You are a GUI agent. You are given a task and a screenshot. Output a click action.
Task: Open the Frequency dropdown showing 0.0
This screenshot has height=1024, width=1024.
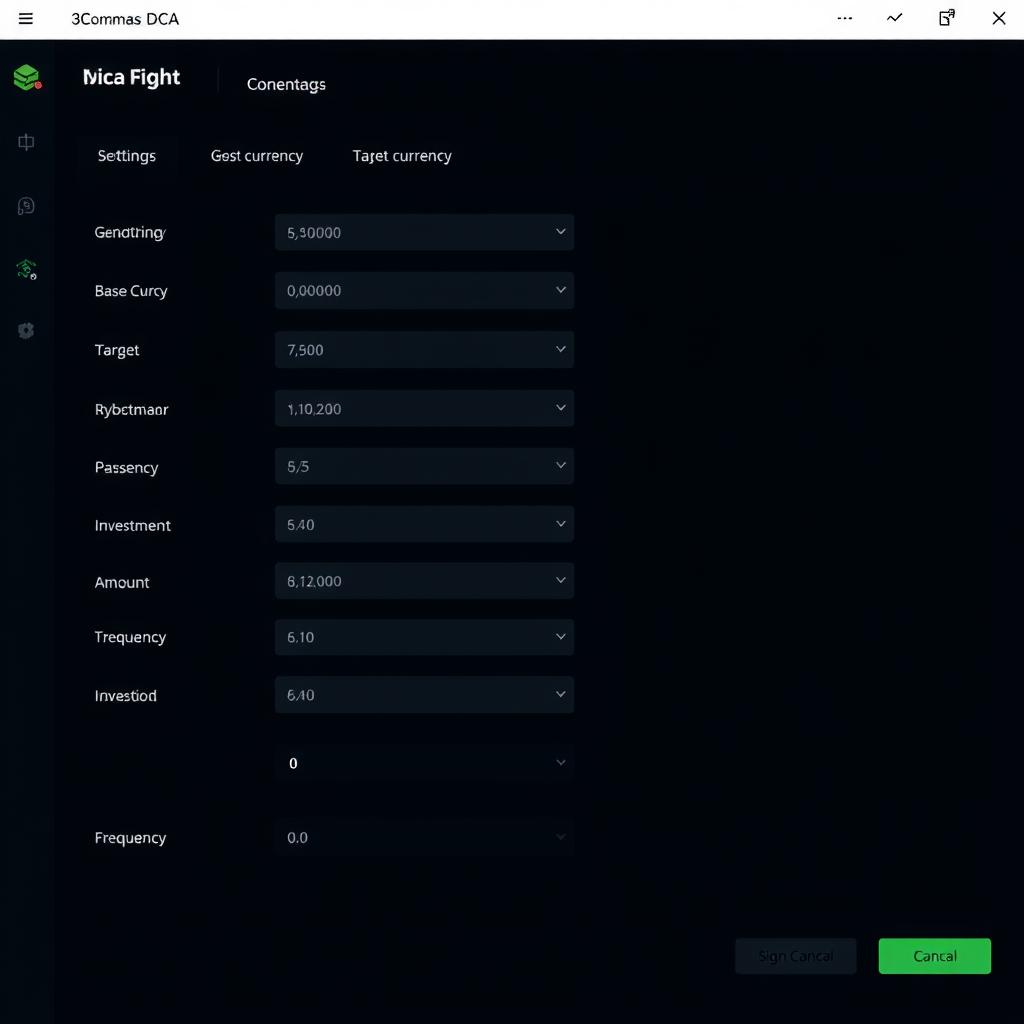click(424, 837)
